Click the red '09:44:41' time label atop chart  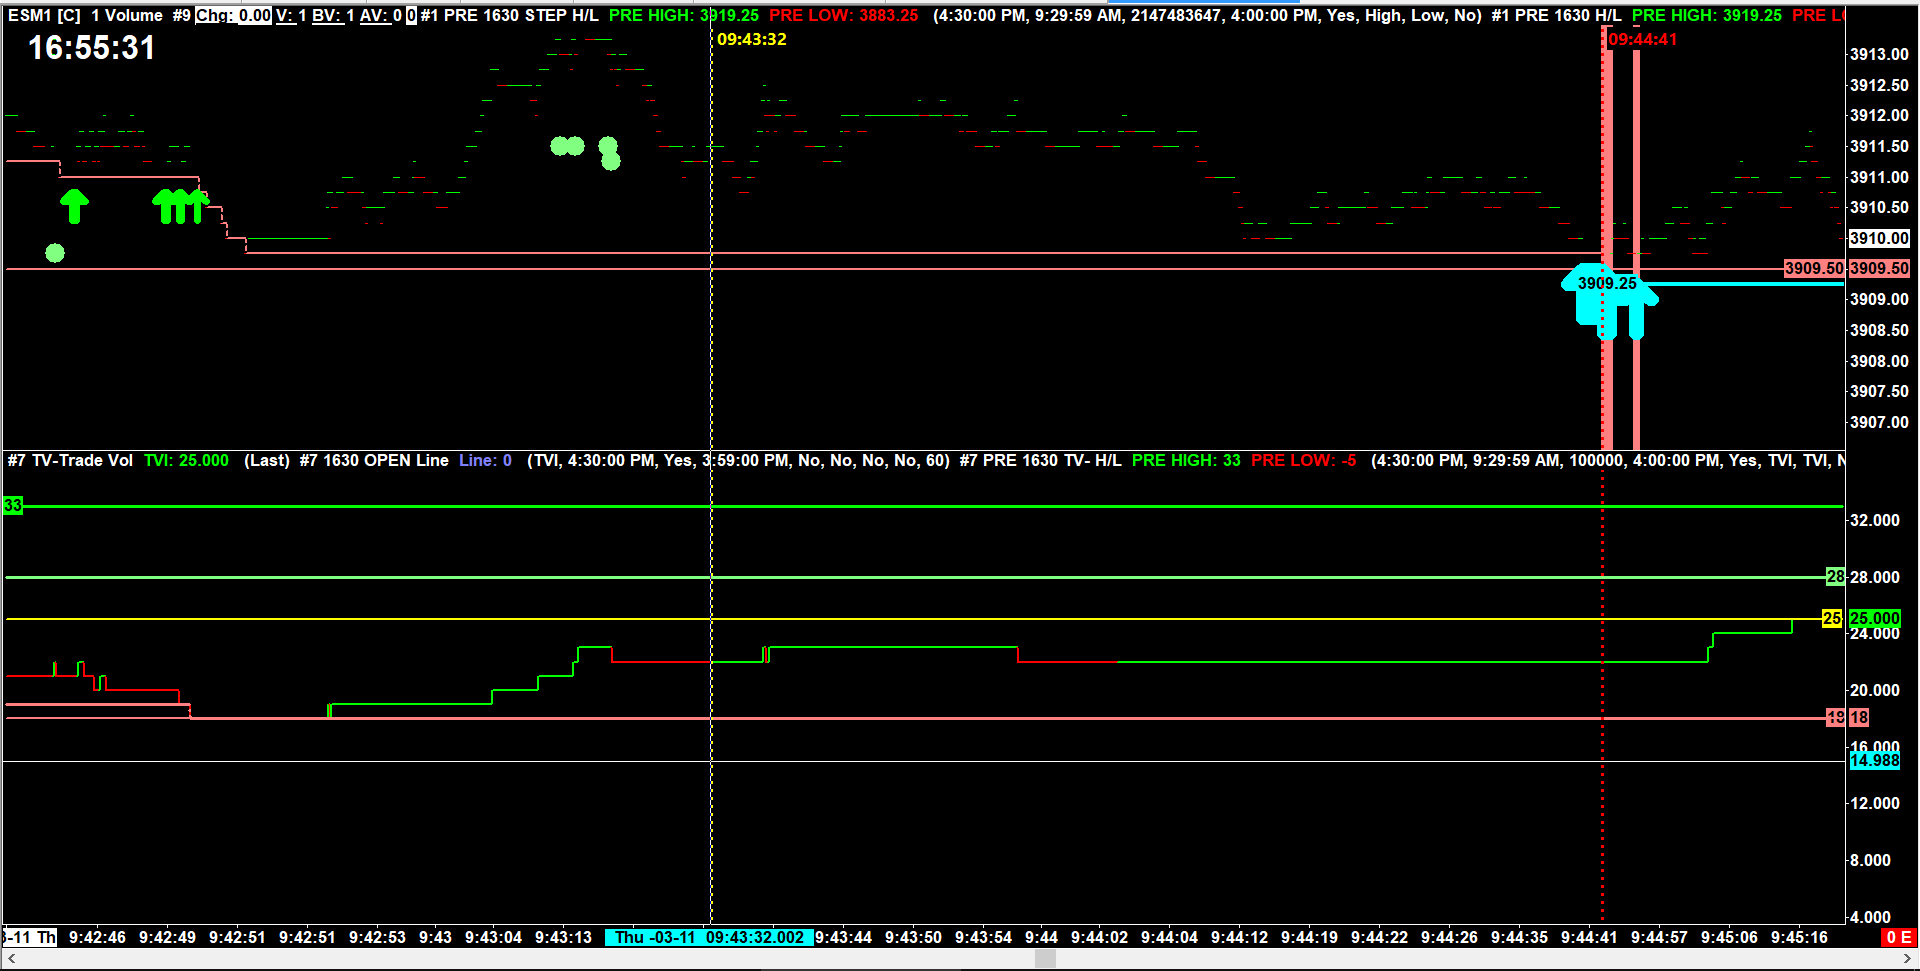tap(1642, 39)
